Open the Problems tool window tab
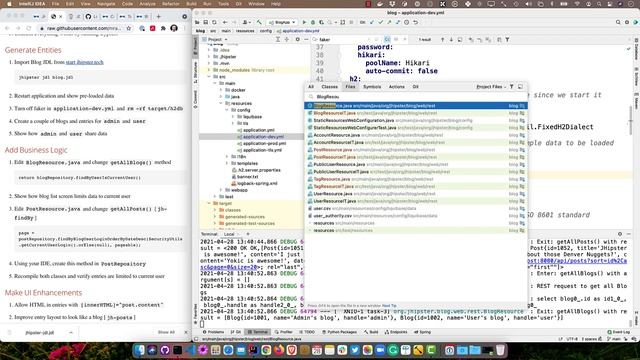 pyautogui.click(x=213, y=332)
